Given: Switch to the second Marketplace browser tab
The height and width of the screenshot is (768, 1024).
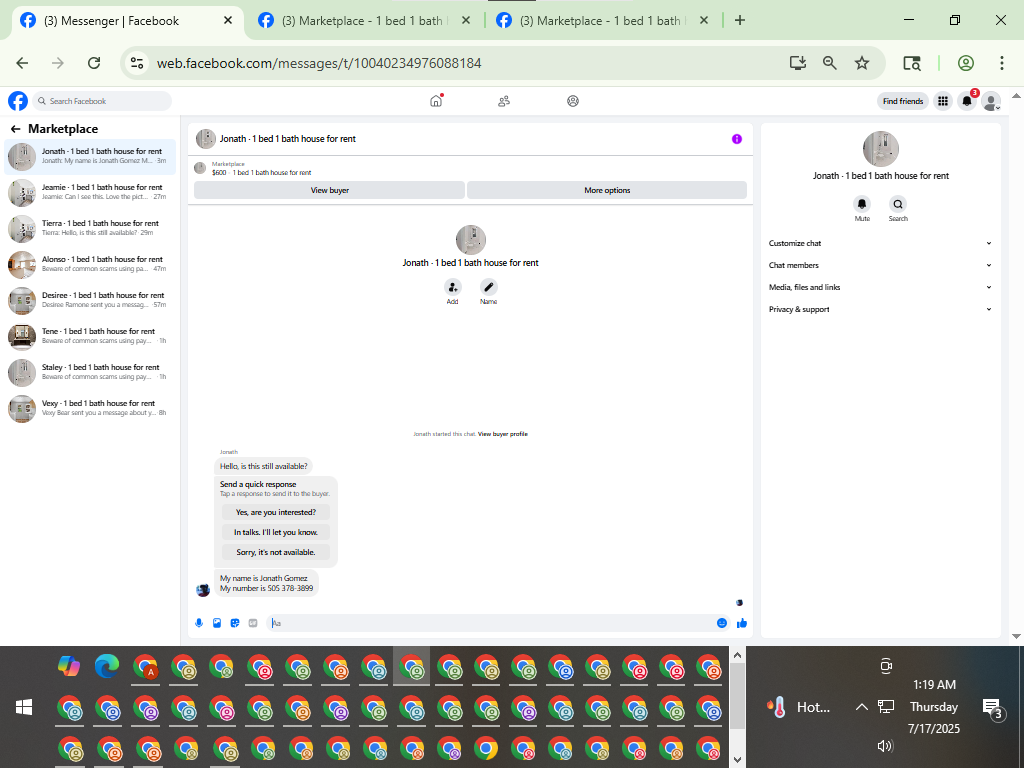Looking at the screenshot, I should coord(364,21).
